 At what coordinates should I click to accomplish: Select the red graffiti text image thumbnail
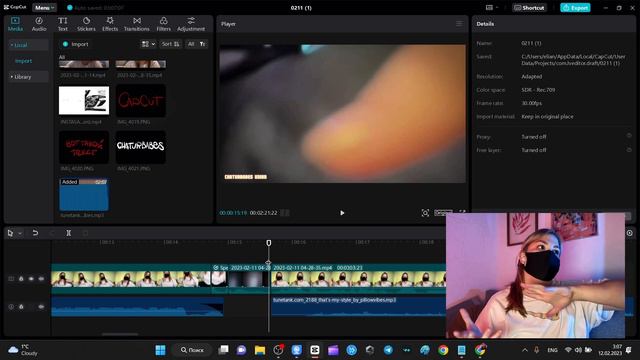[84, 147]
